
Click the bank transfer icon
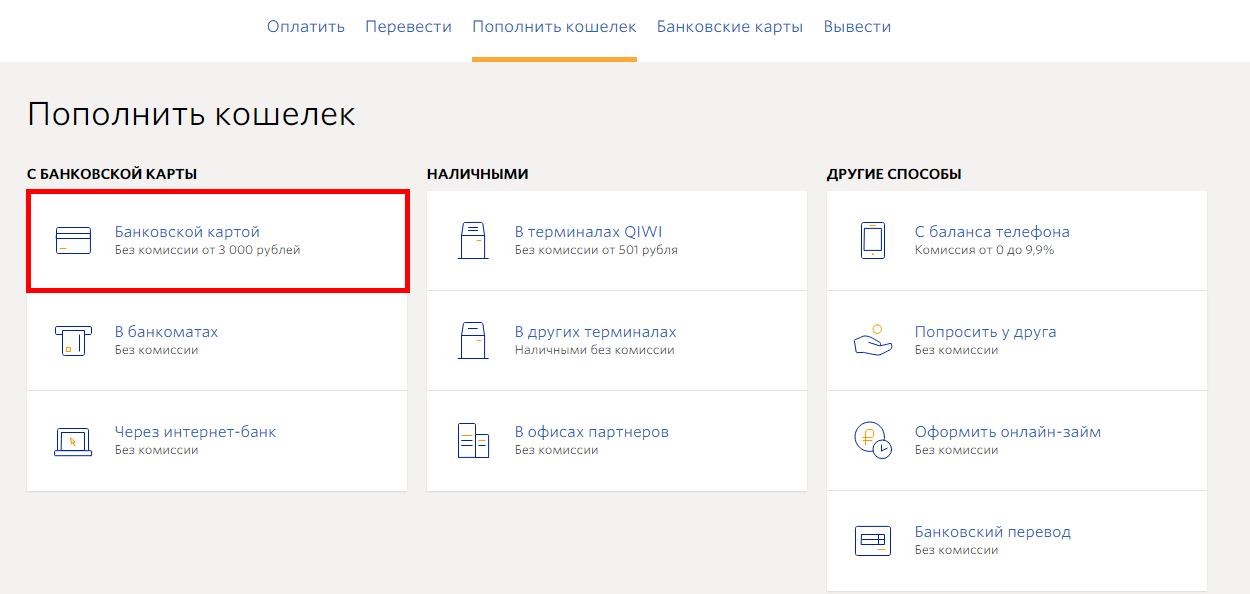(x=873, y=541)
